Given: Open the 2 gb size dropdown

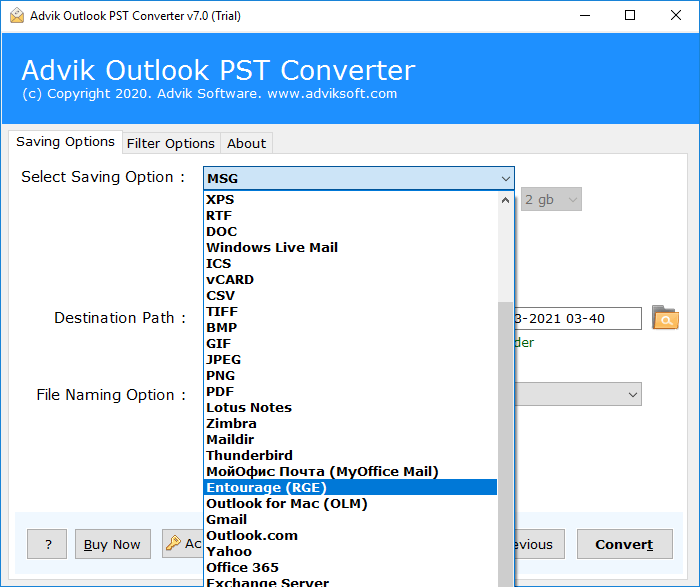Looking at the screenshot, I should [551, 199].
